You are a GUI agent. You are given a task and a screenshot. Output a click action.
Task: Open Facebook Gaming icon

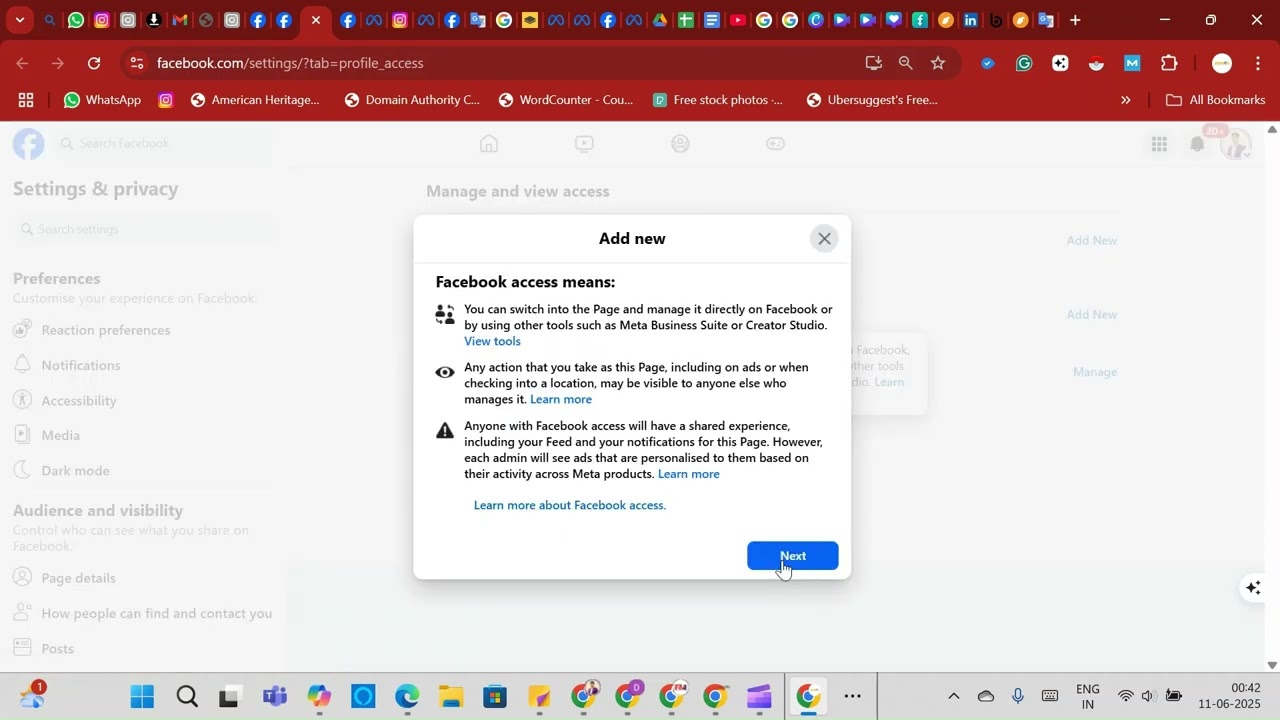pyautogui.click(x=776, y=144)
